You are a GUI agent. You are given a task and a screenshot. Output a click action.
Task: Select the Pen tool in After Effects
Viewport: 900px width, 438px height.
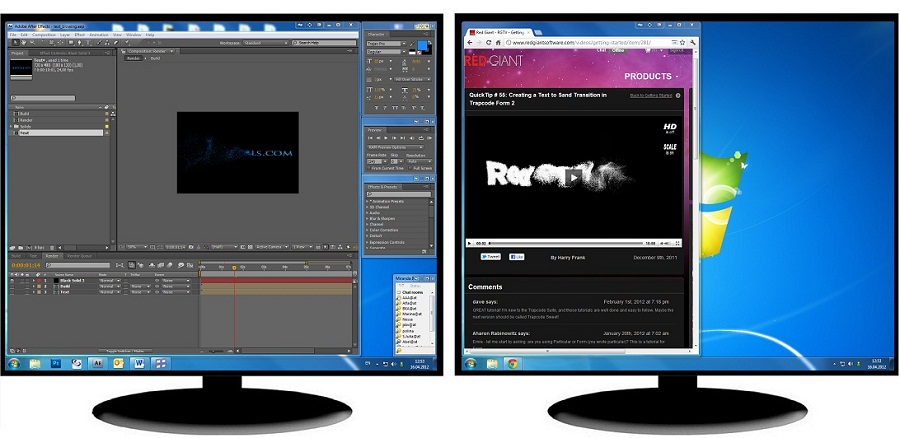click(x=80, y=42)
